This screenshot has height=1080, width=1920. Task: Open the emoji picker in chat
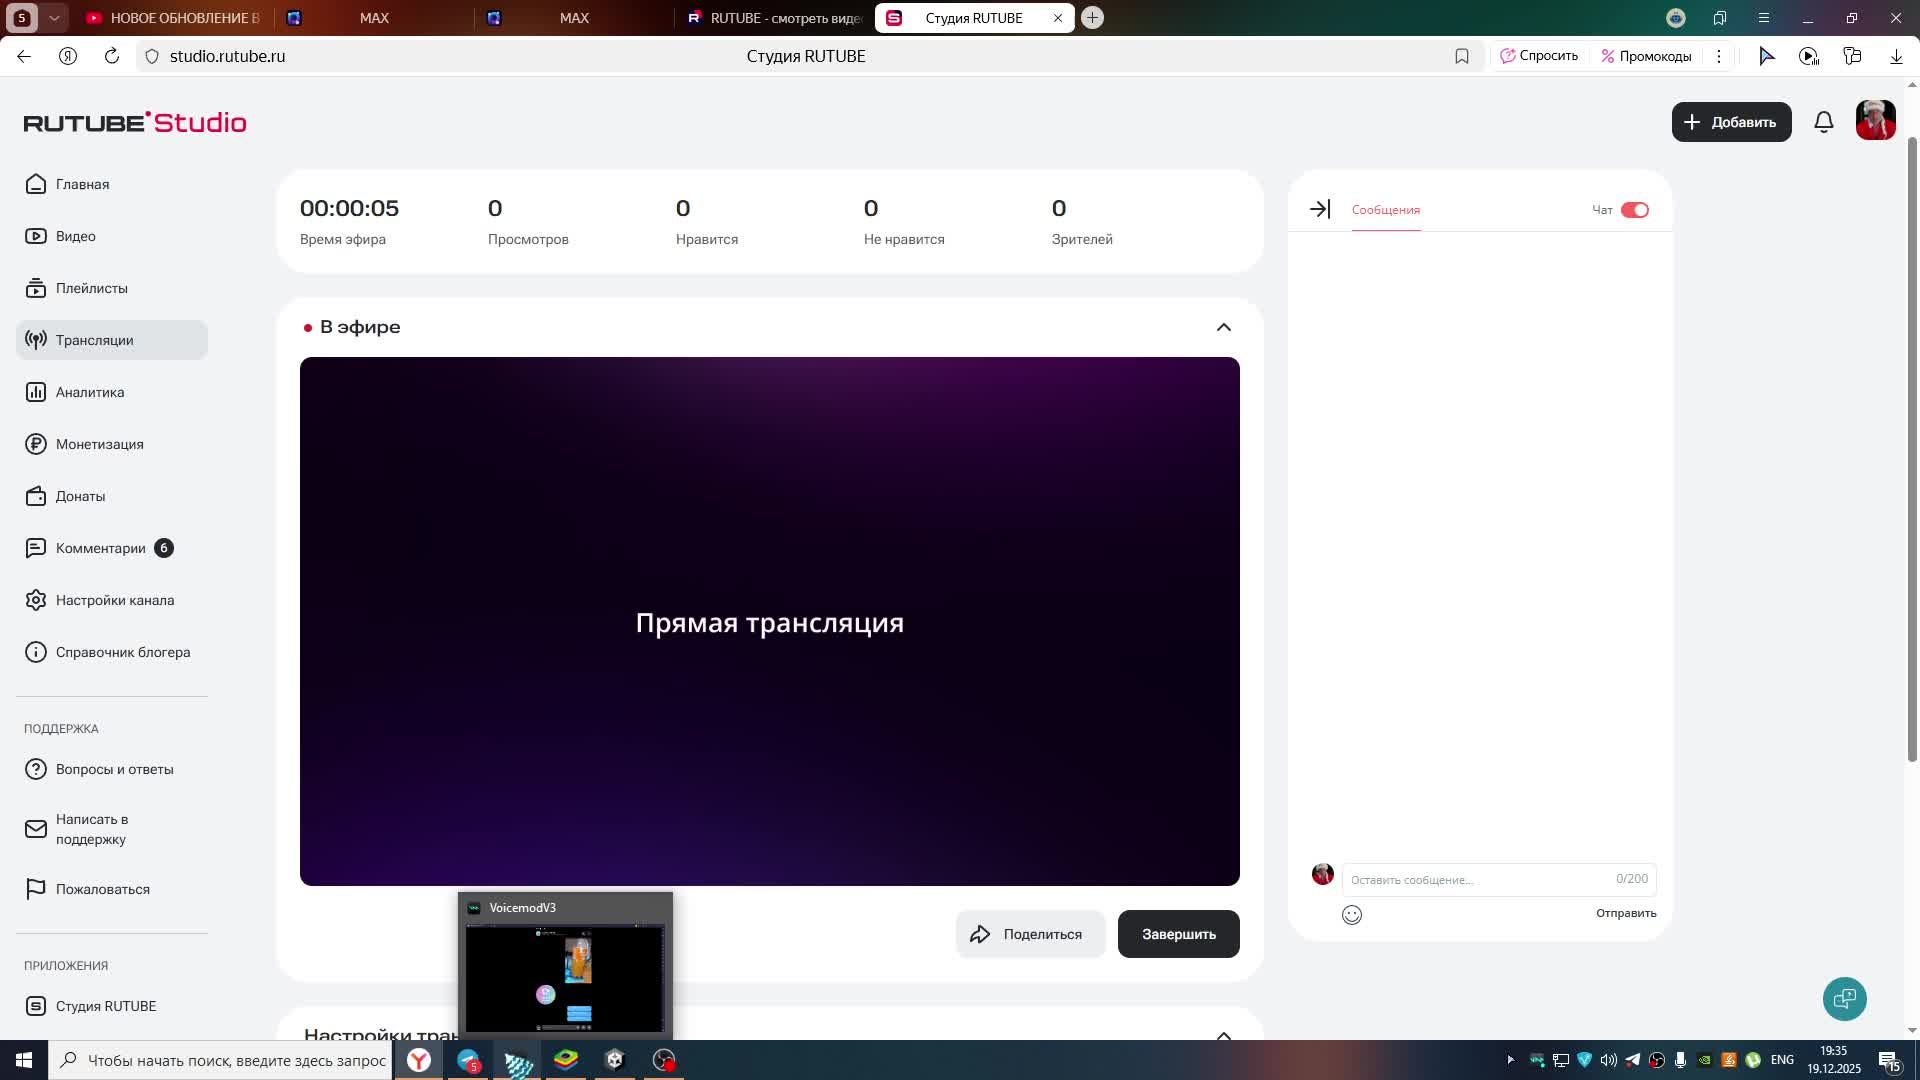point(1351,915)
